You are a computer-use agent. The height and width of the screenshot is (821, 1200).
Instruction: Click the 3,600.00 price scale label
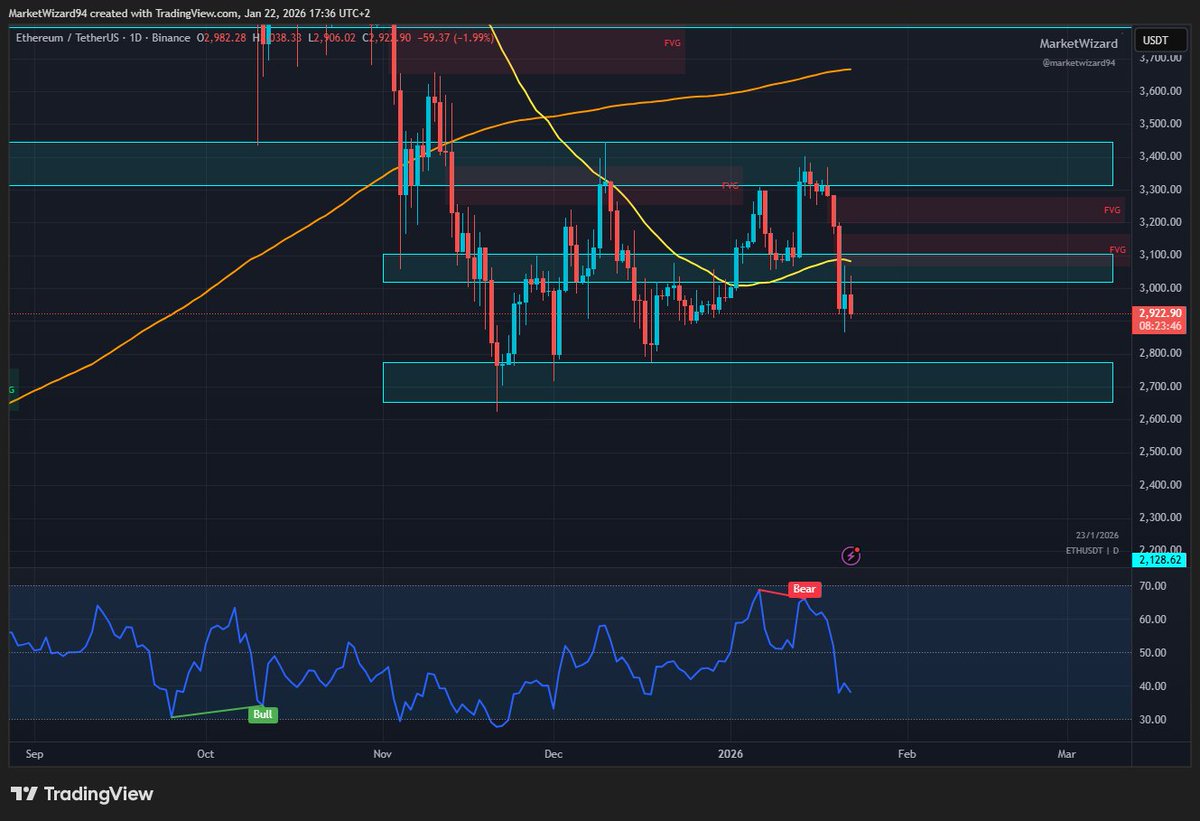click(x=1160, y=91)
